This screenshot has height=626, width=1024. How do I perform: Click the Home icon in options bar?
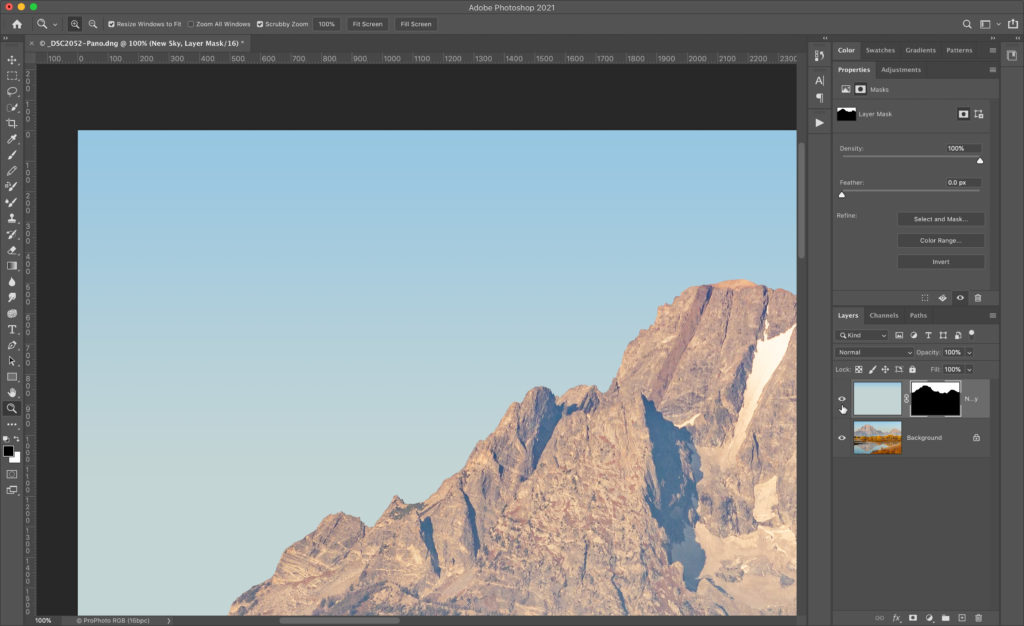pyautogui.click(x=17, y=24)
